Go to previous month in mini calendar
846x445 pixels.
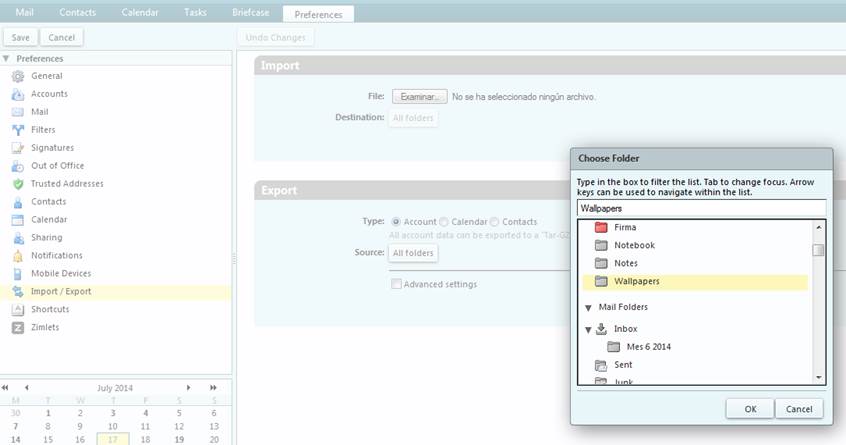click(26, 387)
